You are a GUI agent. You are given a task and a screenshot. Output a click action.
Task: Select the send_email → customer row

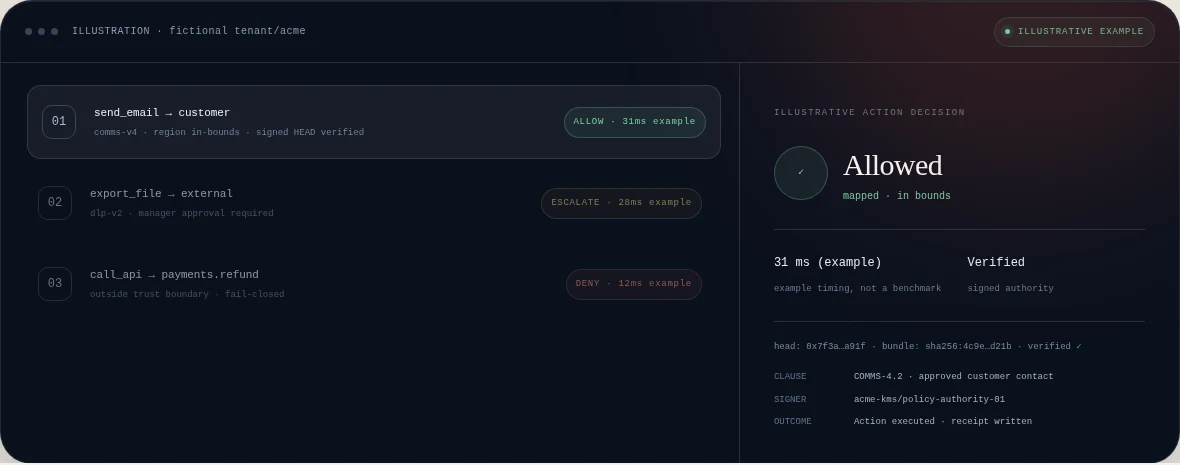pyautogui.click(x=374, y=122)
